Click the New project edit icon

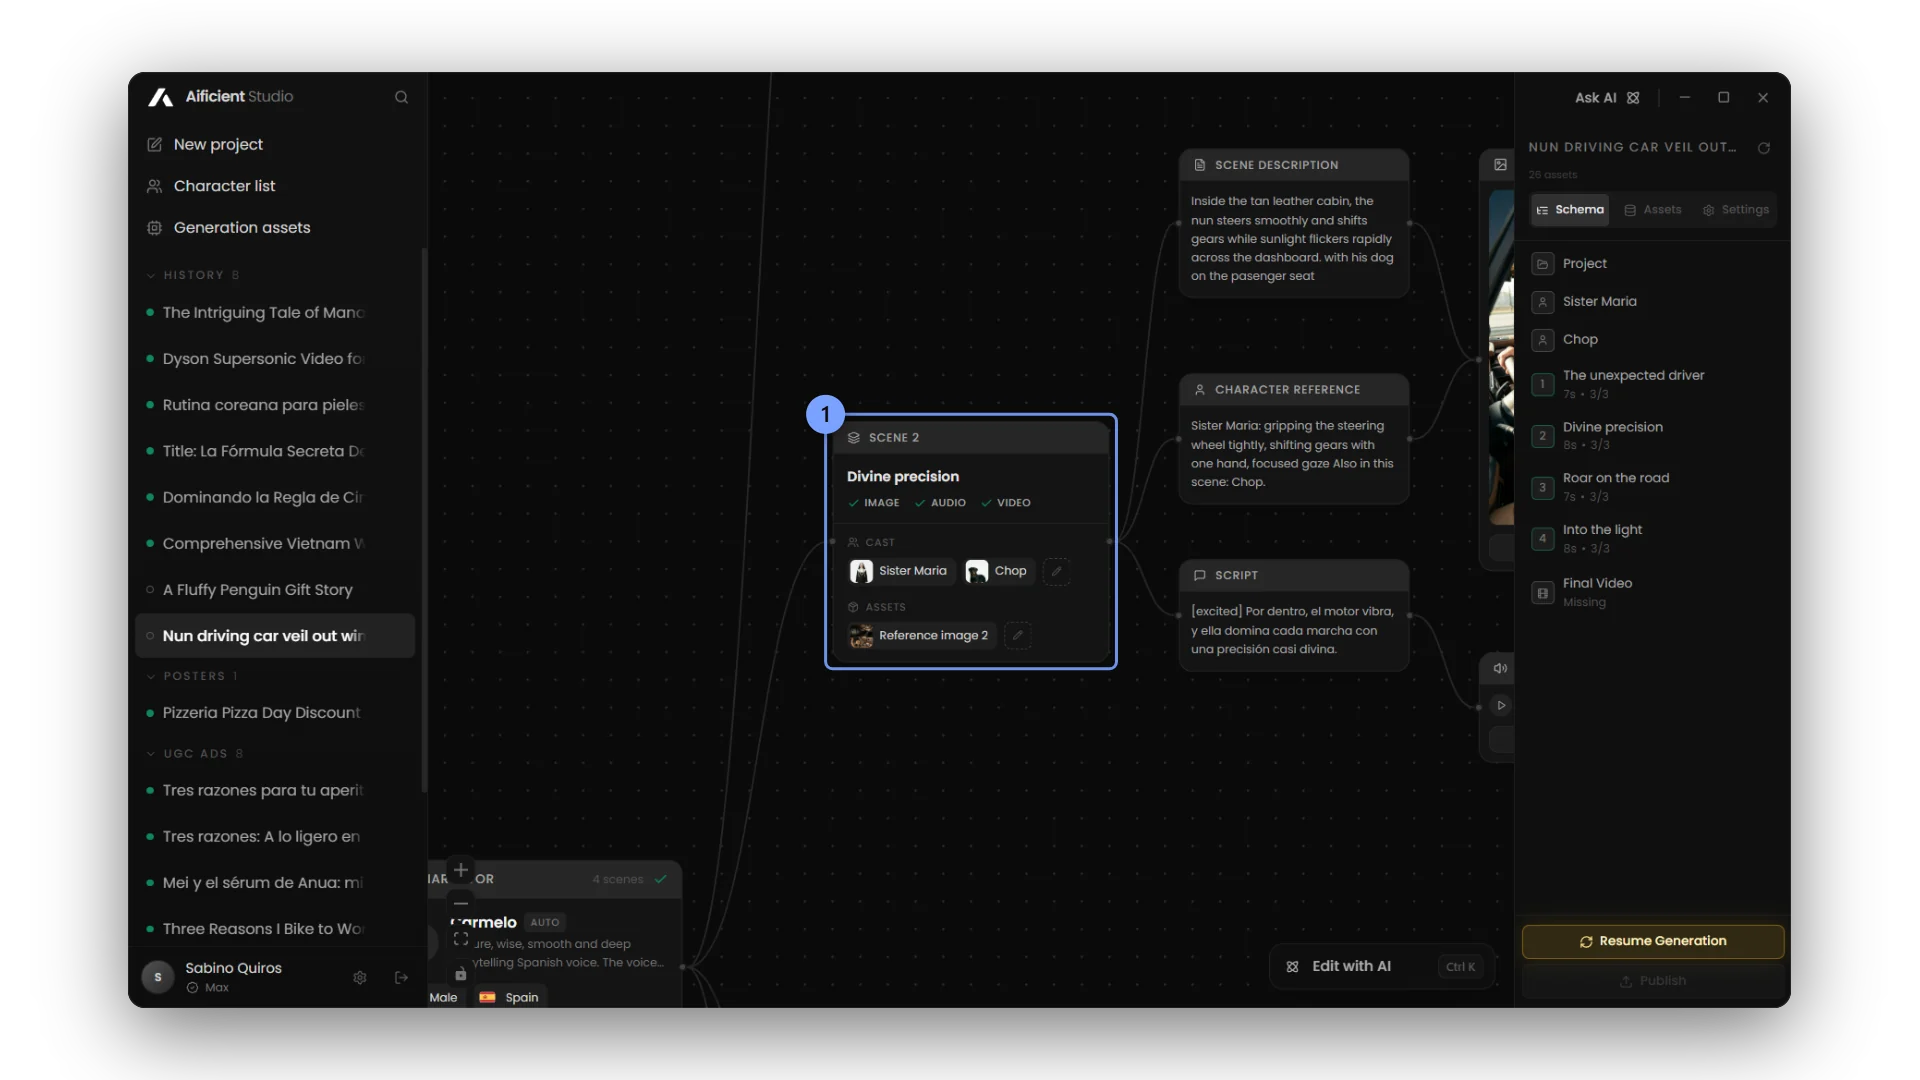click(x=155, y=144)
